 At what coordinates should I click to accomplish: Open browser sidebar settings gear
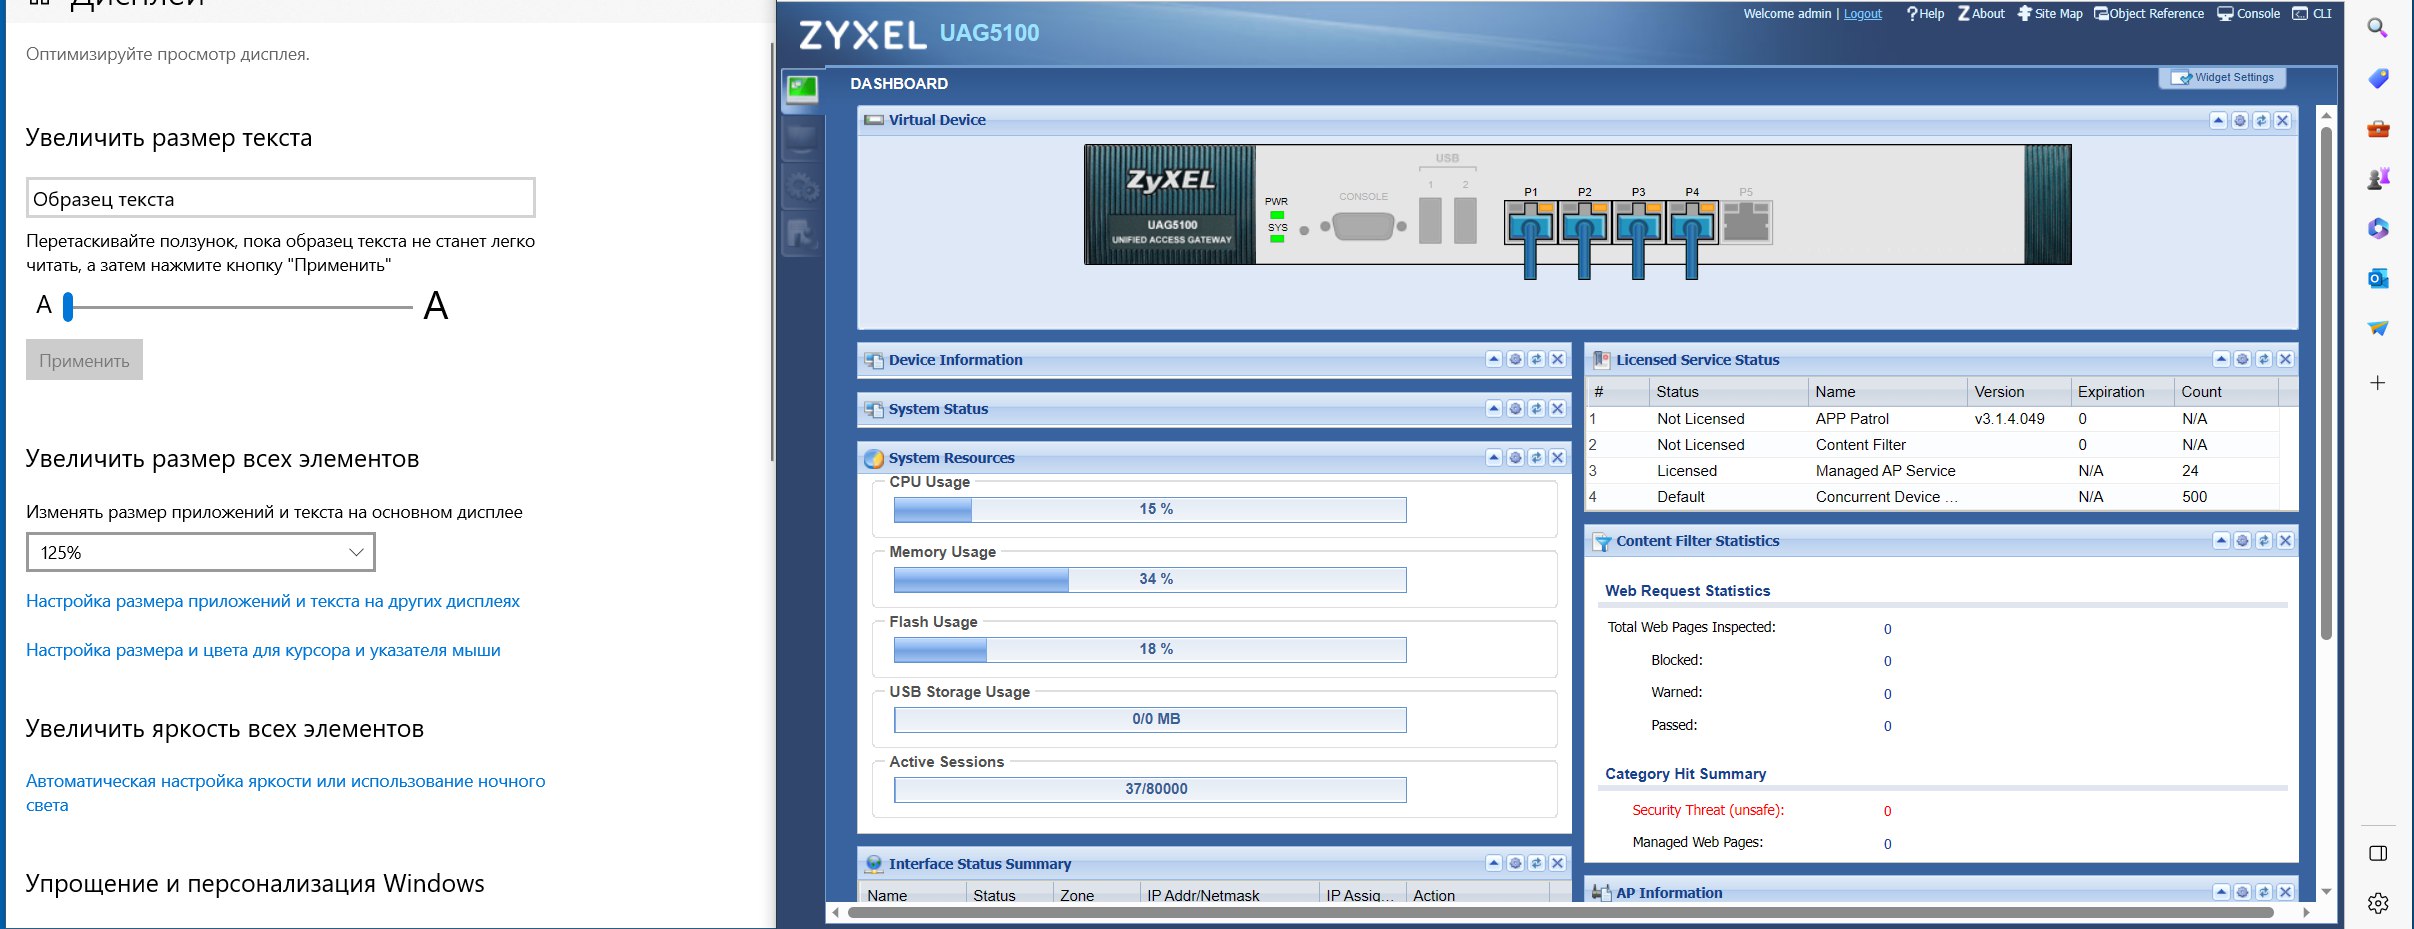2378,903
